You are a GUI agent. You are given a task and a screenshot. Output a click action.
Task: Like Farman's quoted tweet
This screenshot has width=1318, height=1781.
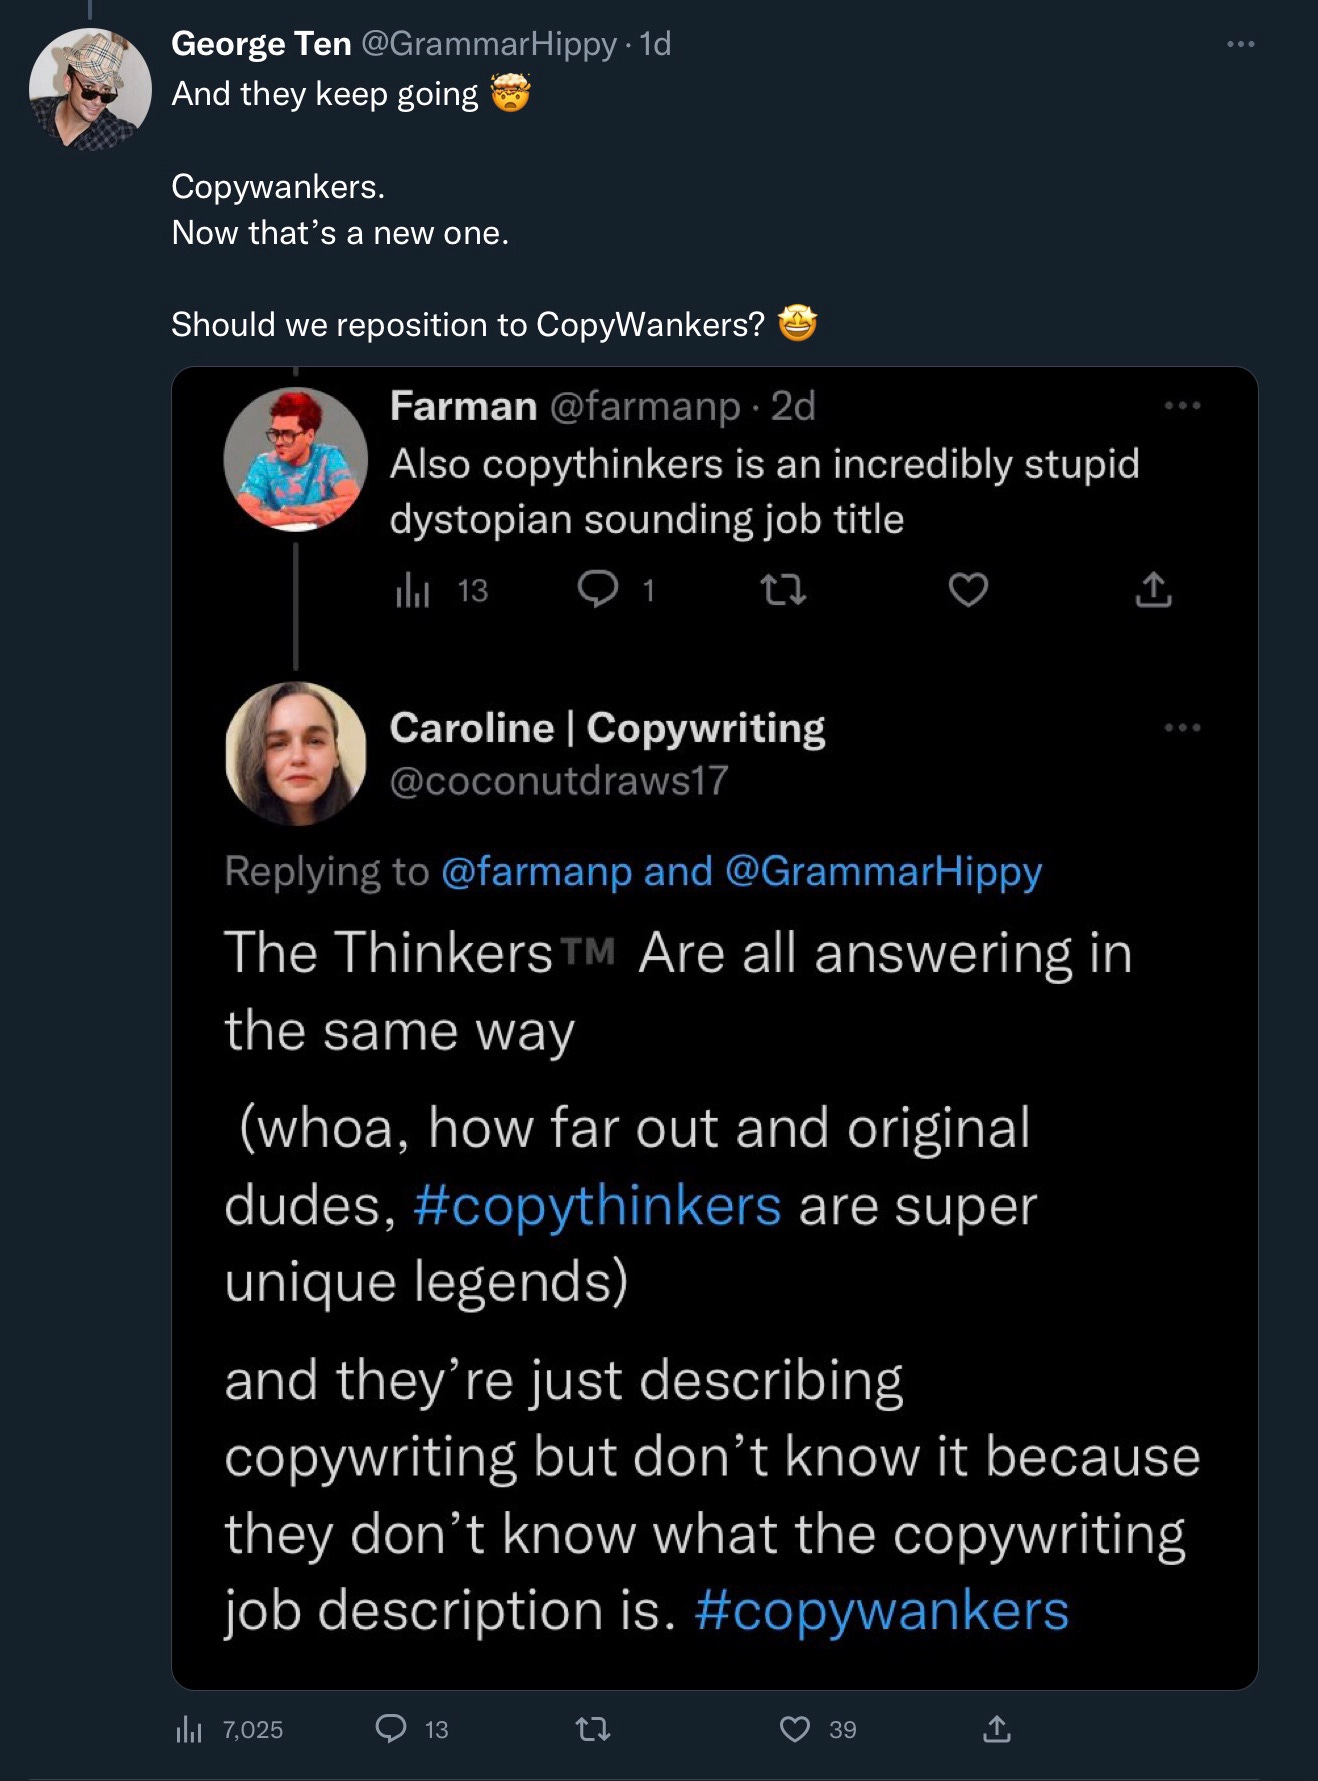pos(967,590)
